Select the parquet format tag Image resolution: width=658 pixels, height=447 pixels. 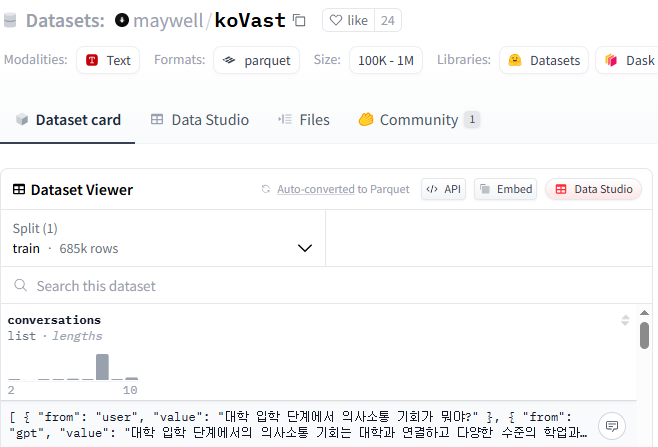pos(256,60)
